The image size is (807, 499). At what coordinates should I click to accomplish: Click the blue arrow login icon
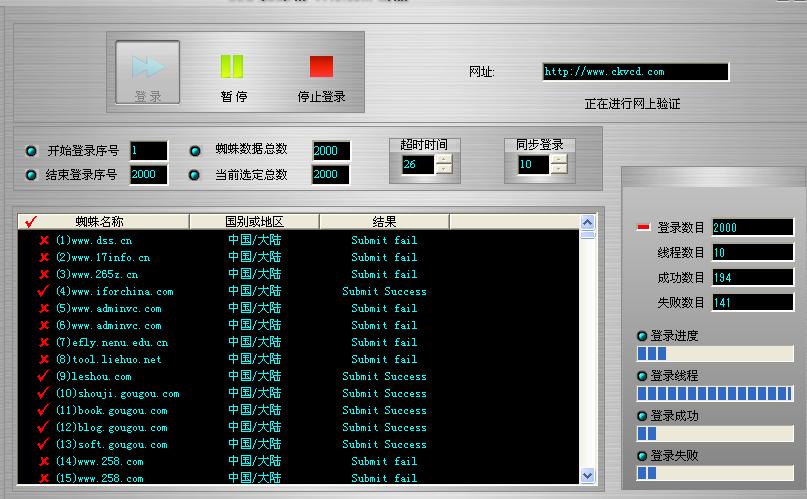click(x=148, y=67)
